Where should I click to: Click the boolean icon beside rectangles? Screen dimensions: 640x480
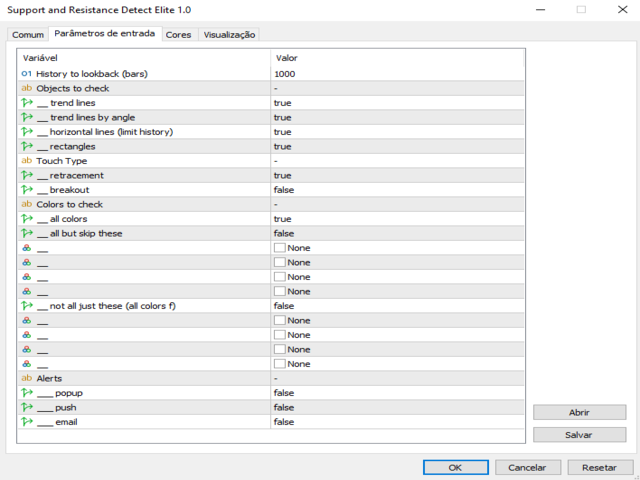(x=27, y=147)
